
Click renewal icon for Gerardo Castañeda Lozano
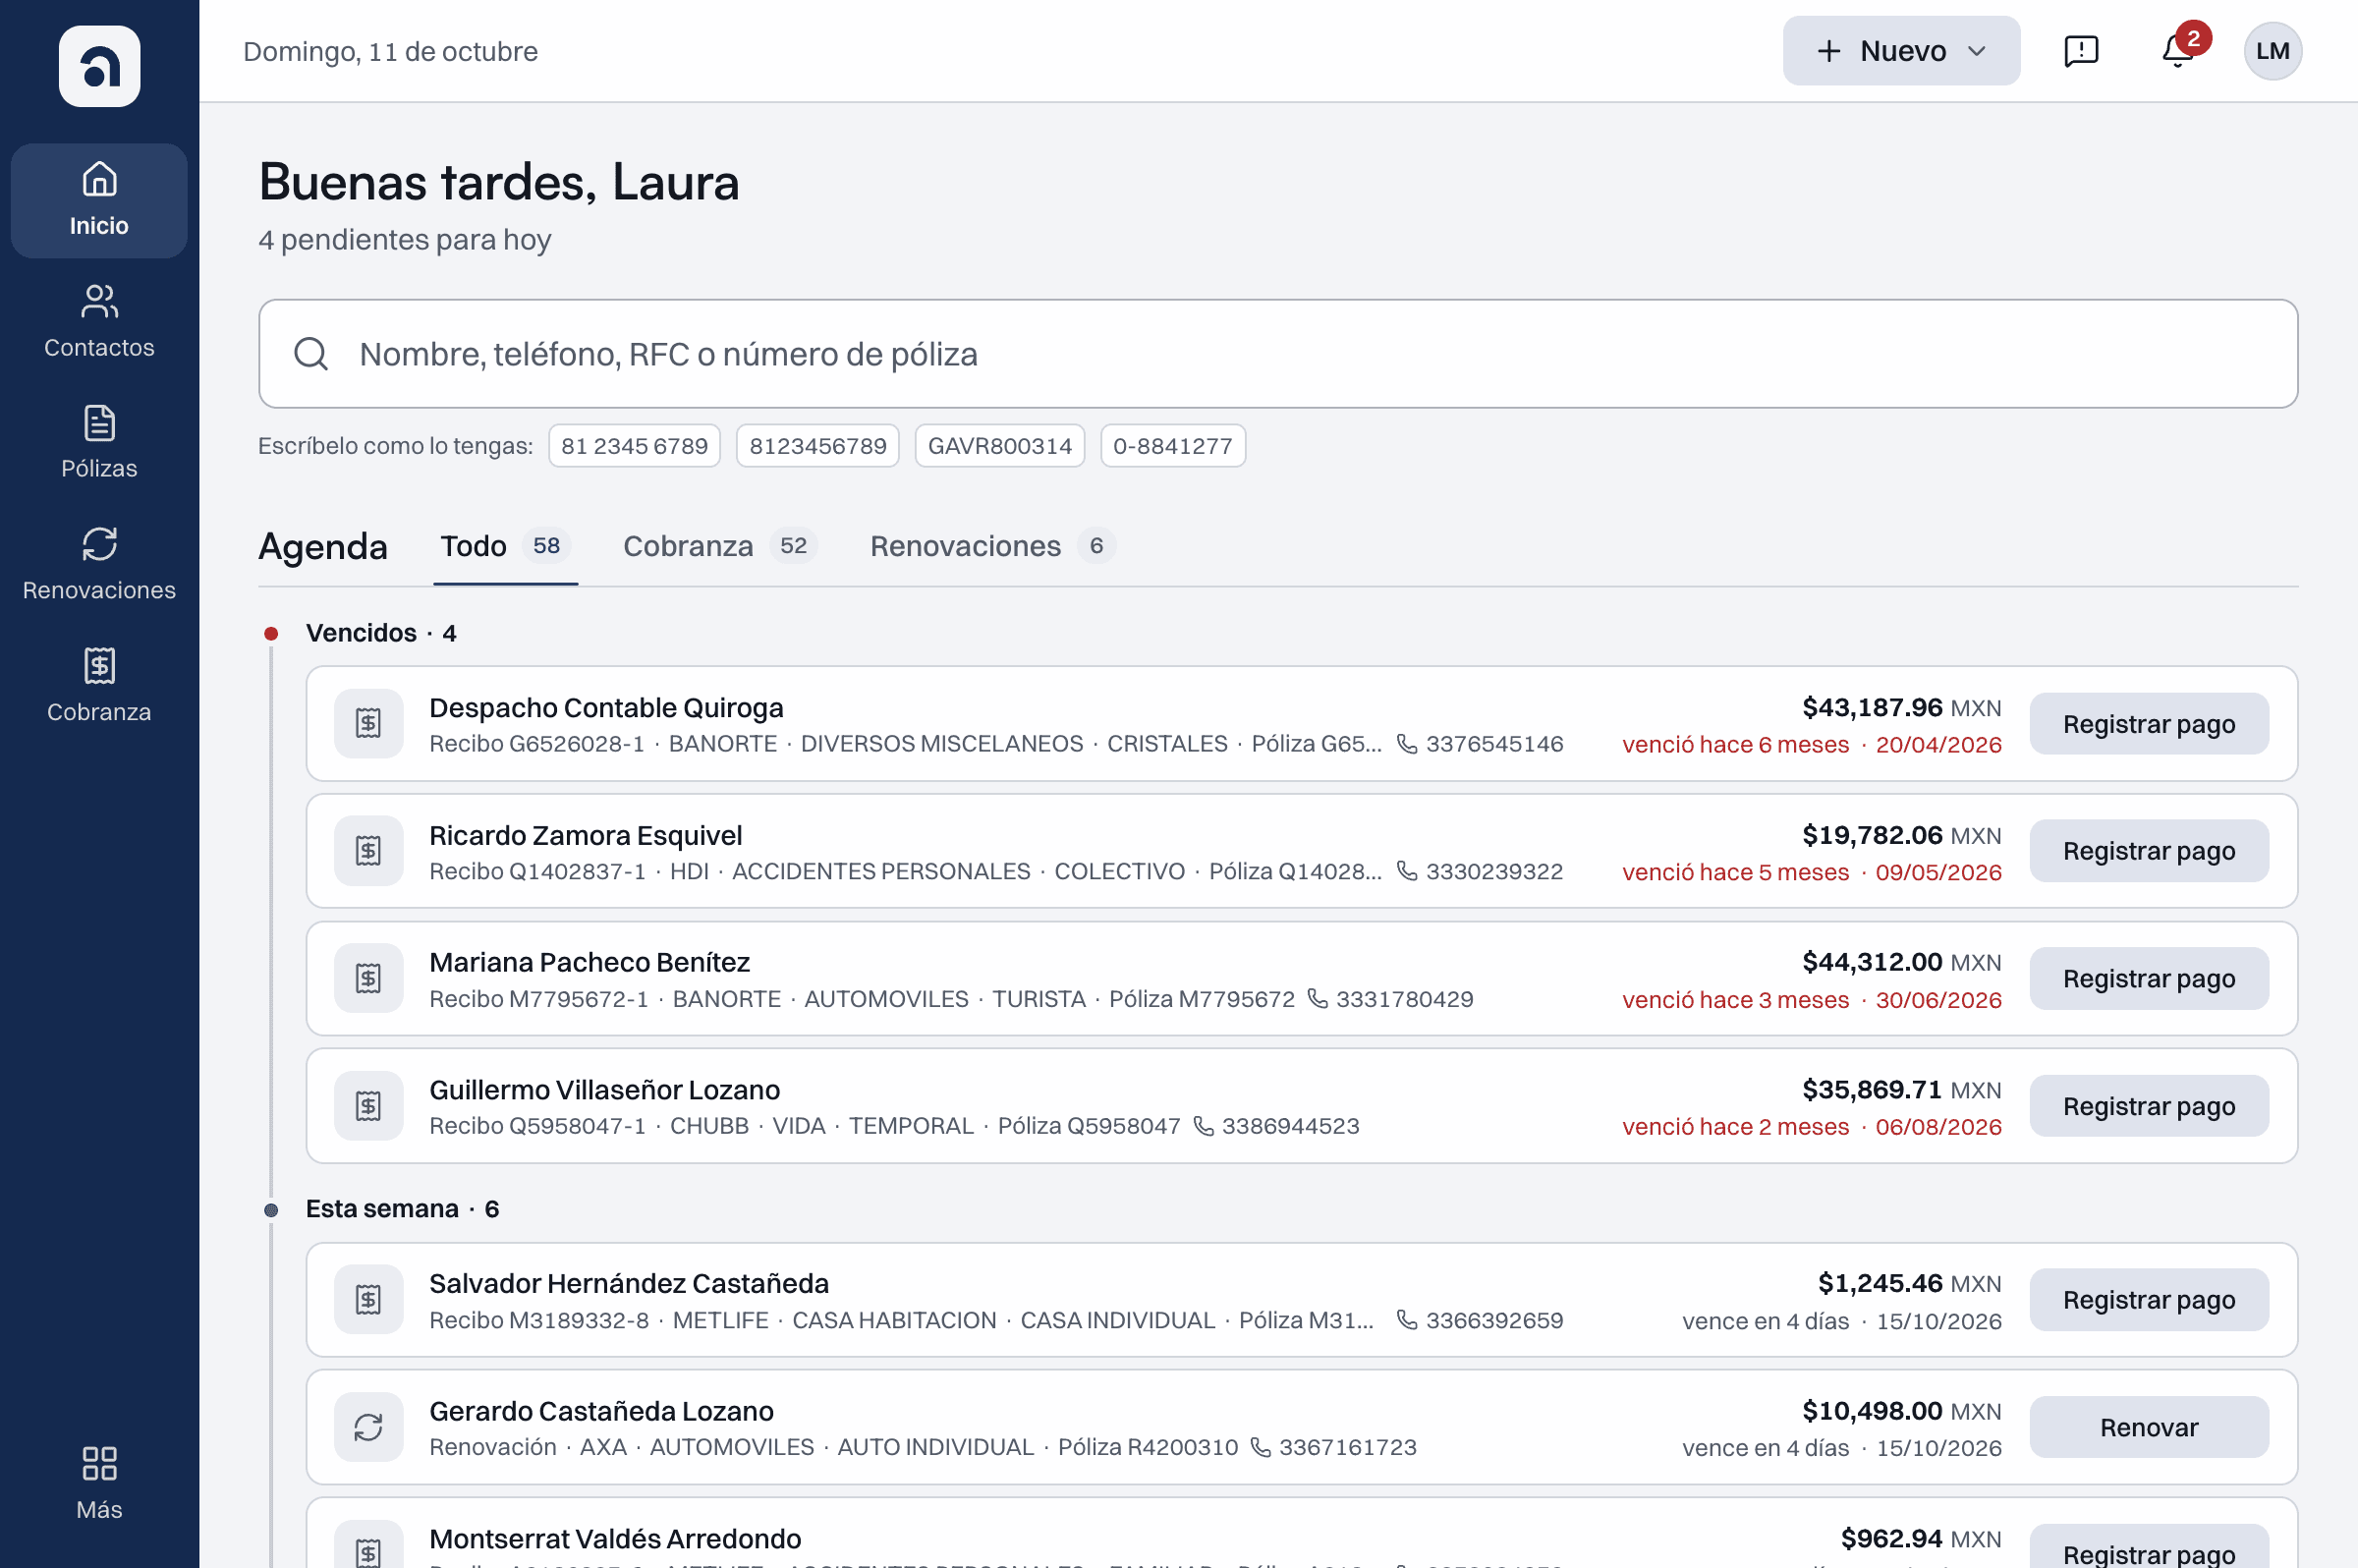click(369, 1427)
